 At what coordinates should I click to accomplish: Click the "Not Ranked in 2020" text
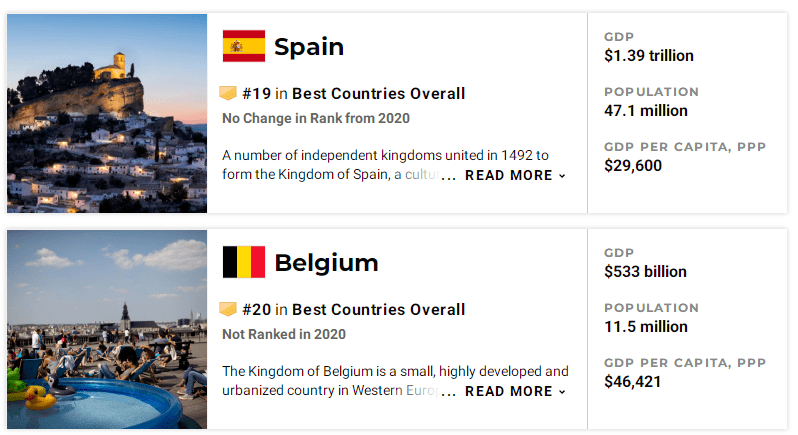click(284, 334)
